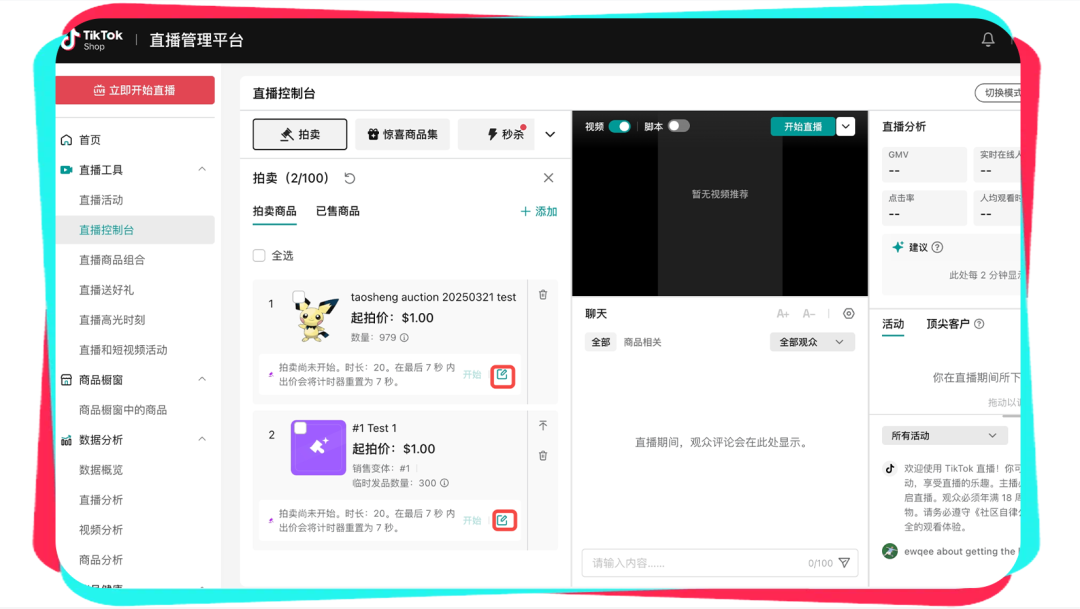The height and width of the screenshot is (609, 1080).
Task: Toggle the 视频 switch off
Action: [619, 127]
